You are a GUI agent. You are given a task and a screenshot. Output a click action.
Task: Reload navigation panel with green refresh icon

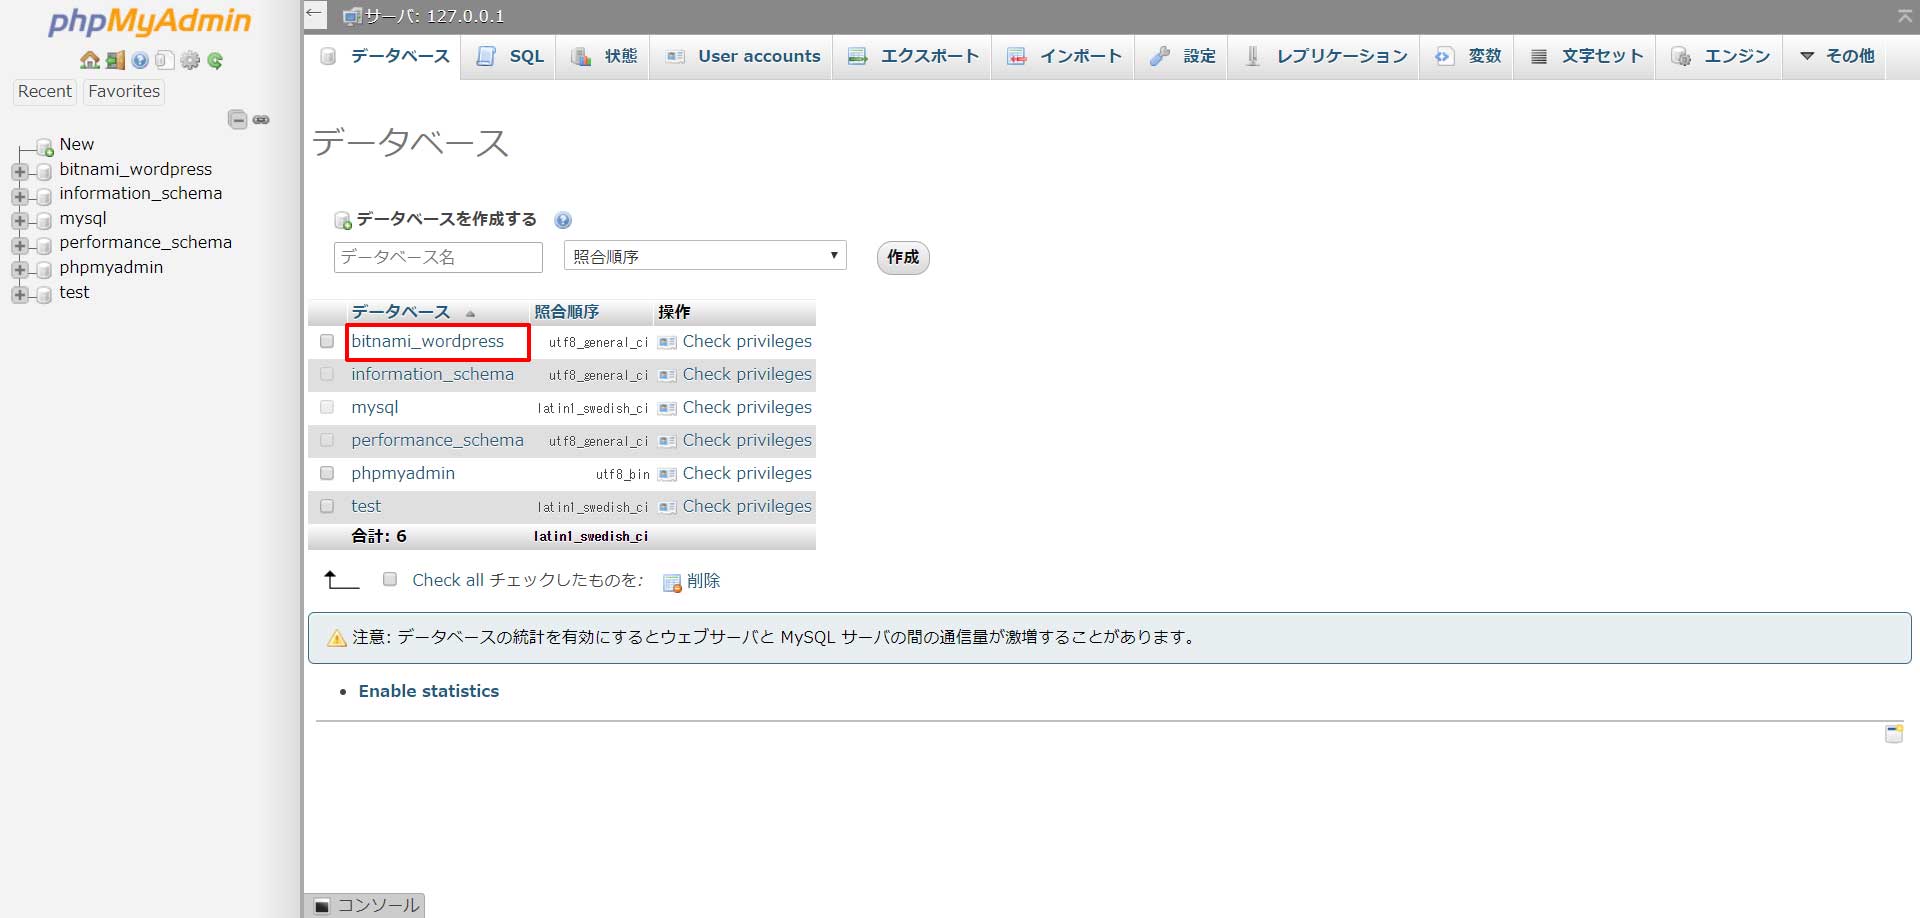[x=215, y=60]
